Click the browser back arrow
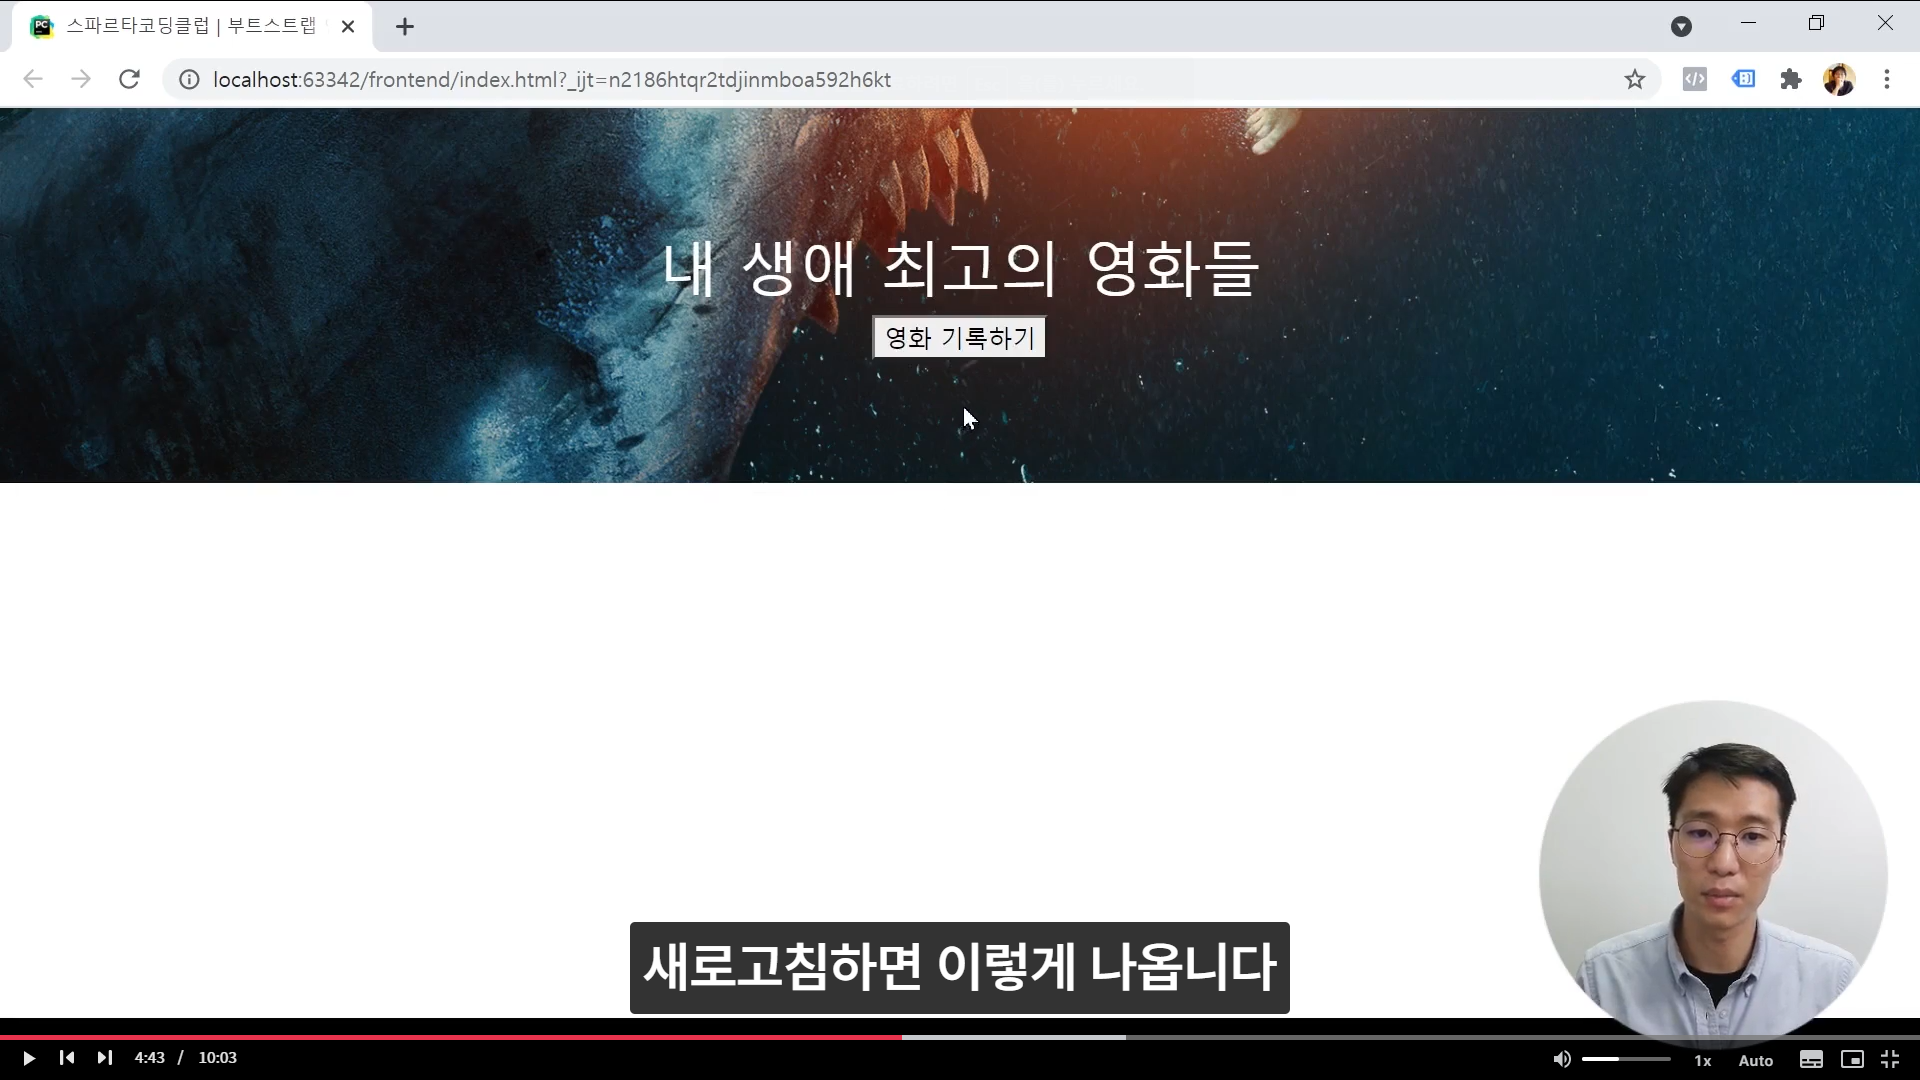 click(33, 79)
